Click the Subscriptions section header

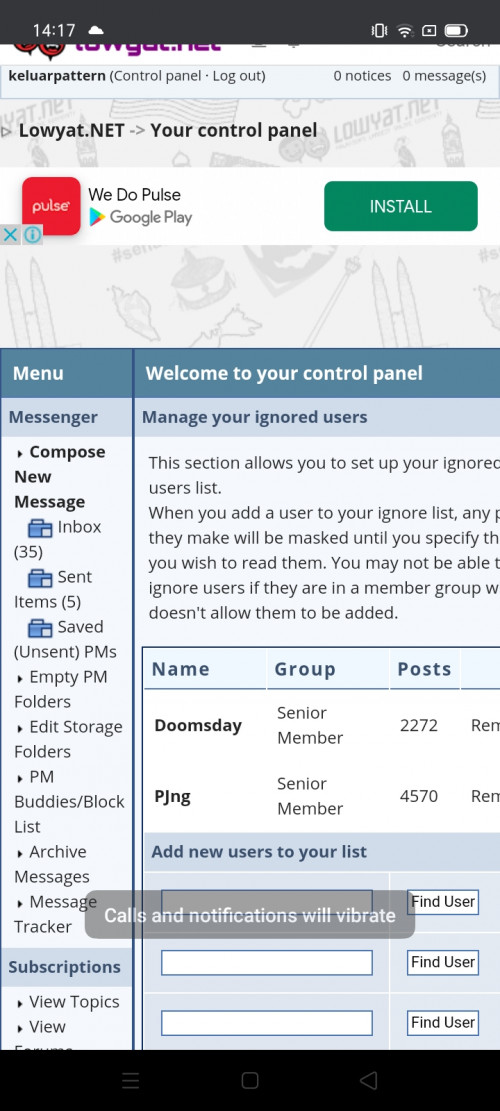[x=64, y=967]
